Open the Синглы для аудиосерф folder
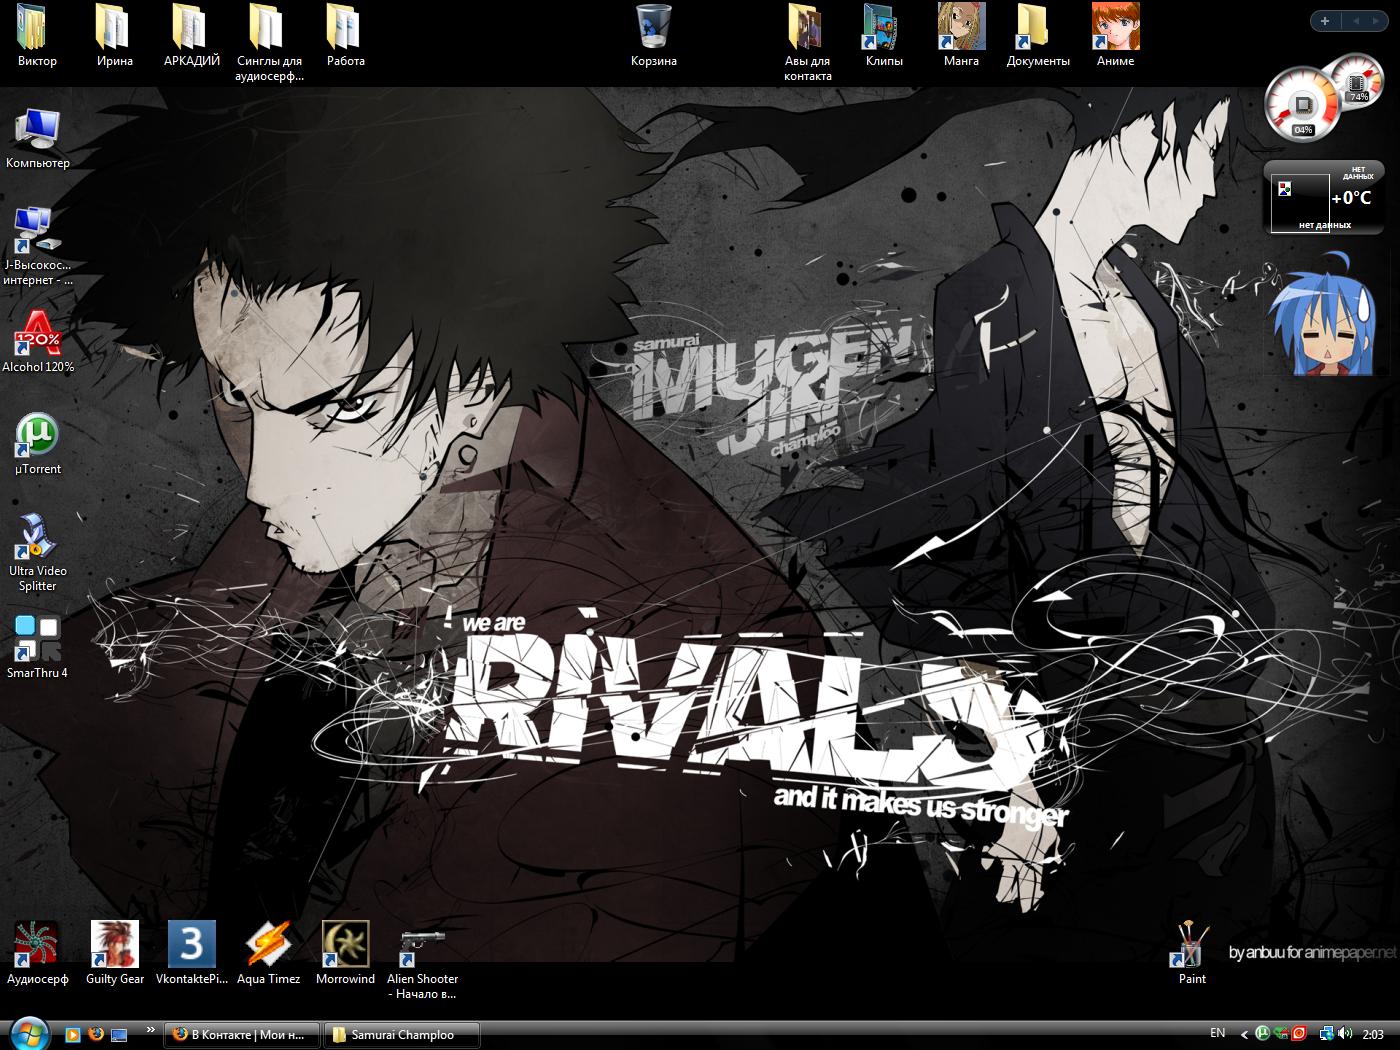Viewport: 1400px width, 1050px height. point(268,42)
